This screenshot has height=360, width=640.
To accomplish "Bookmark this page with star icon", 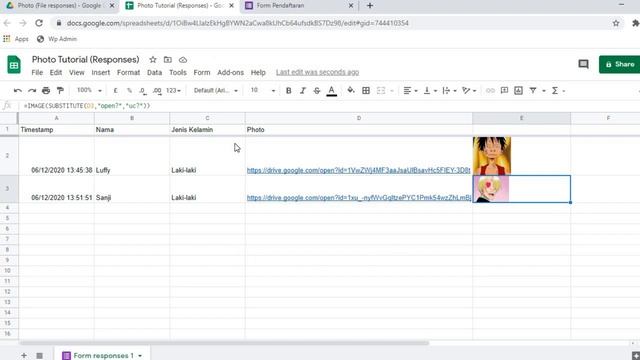I will point(616,23).
